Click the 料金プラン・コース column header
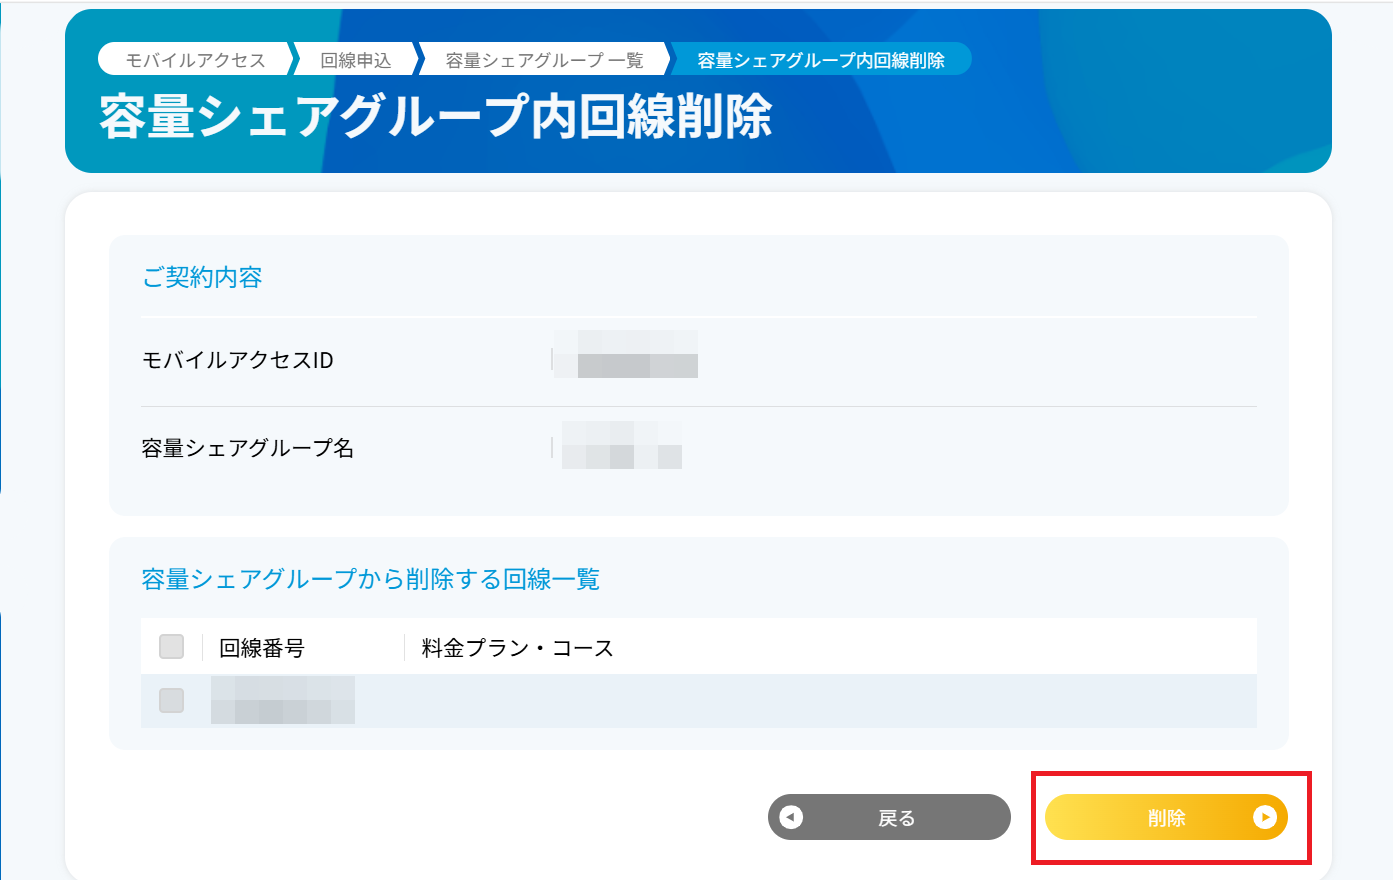The width and height of the screenshot is (1393, 880). click(x=517, y=648)
